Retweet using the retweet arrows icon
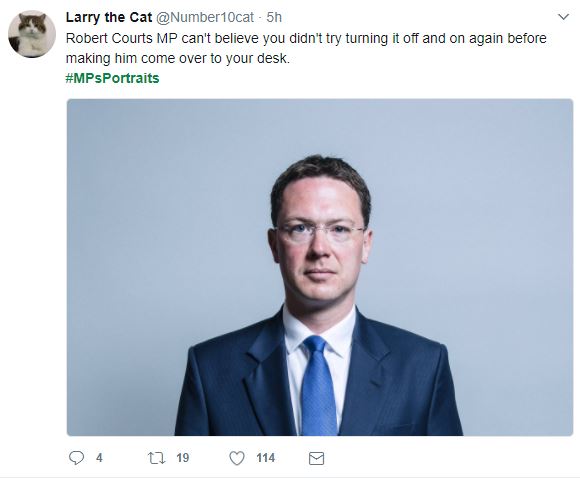Image resolution: width=580 pixels, height=480 pixels. click(x=156, y=458)
